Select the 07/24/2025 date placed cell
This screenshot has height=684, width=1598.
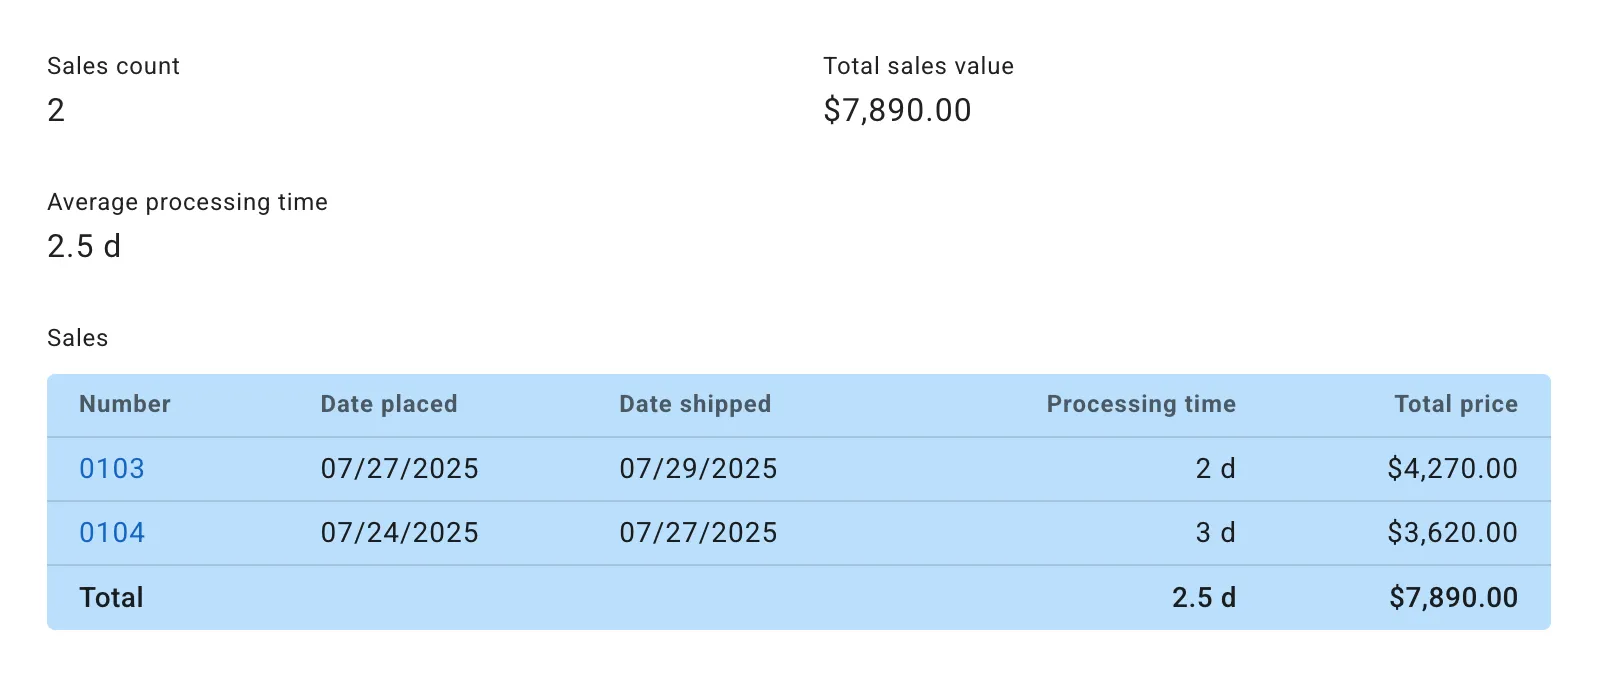[x=399, y=532]
